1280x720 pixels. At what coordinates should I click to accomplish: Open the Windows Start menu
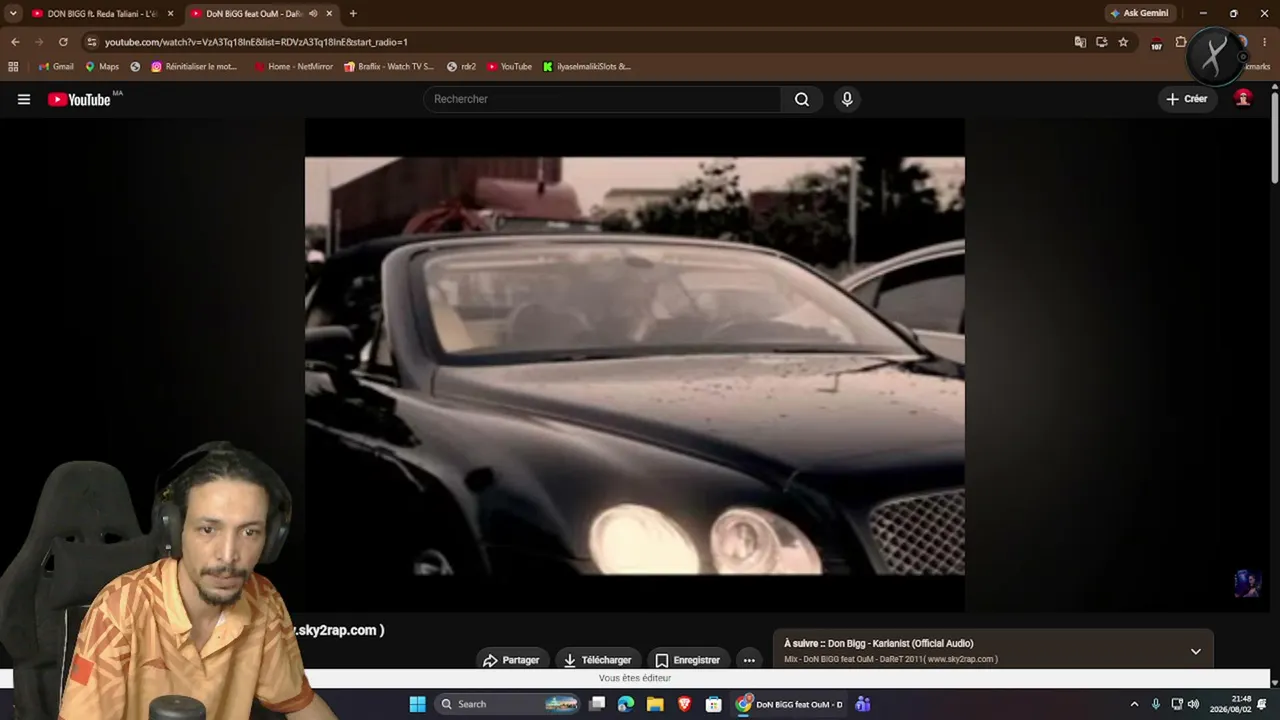click(x=418, y=704)
